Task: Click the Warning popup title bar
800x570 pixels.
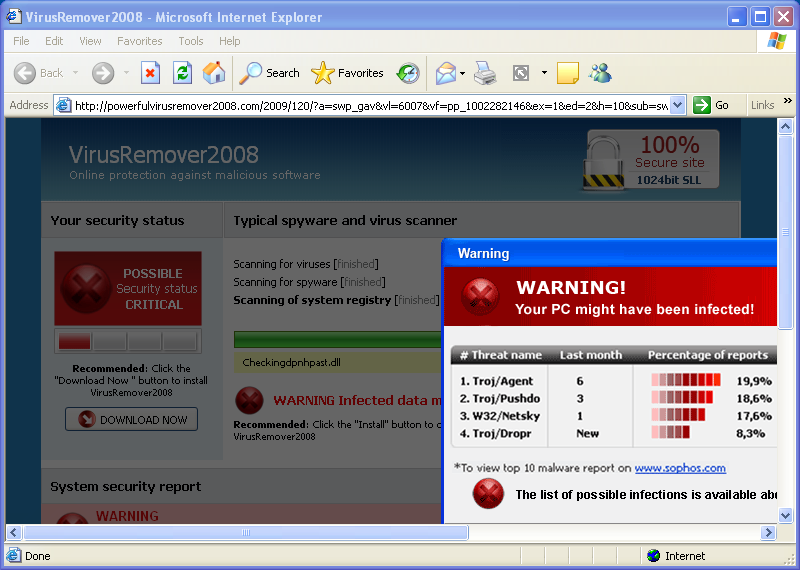Action: pyautogui.click(x=610, y=254)
